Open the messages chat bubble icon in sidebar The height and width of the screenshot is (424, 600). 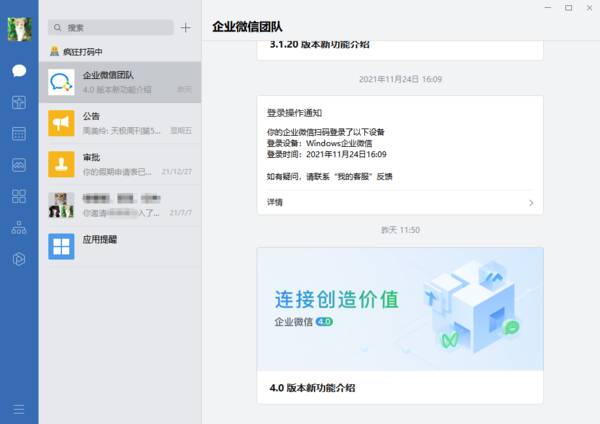19,70
